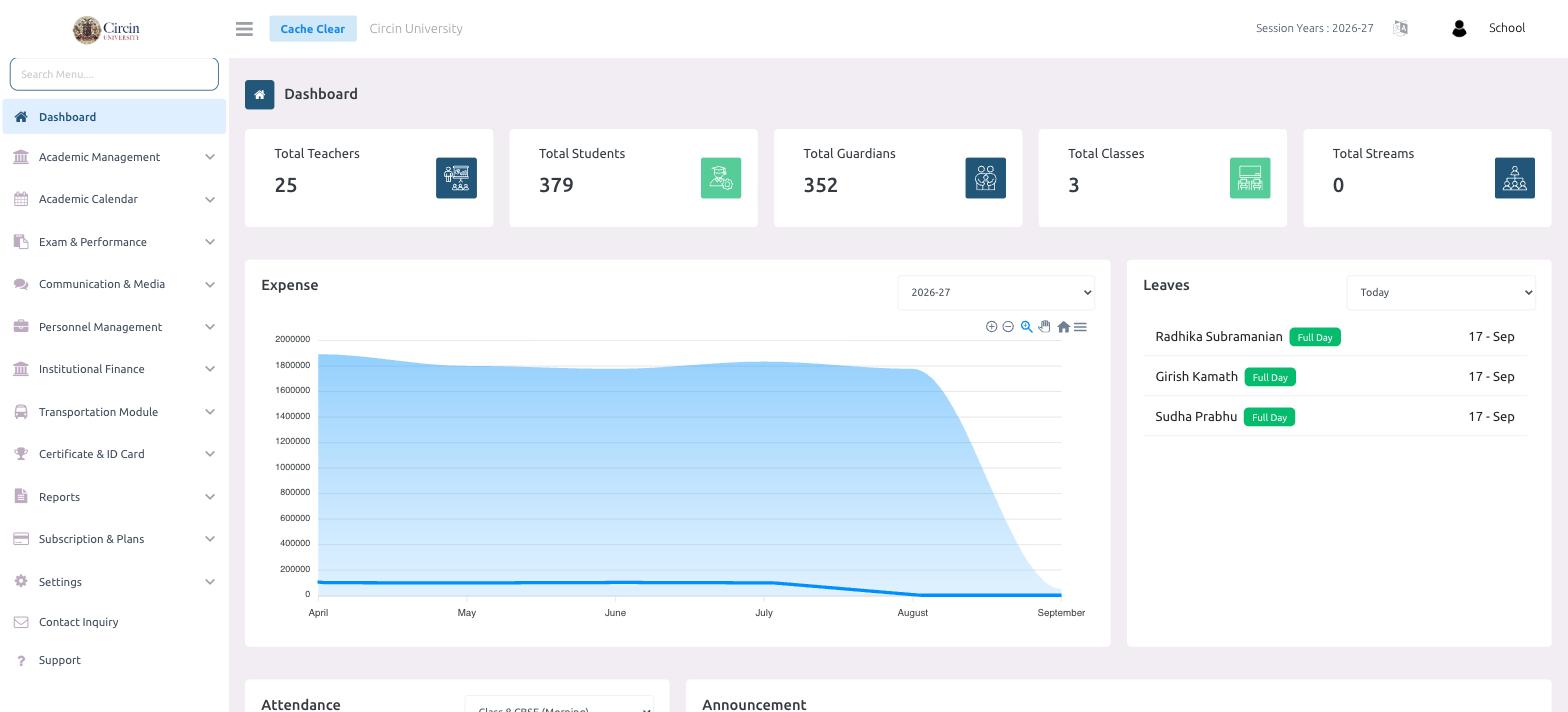The image size is (1568, 712).
Task: Click the Total Classes card icon
Action: [1250, 178]
